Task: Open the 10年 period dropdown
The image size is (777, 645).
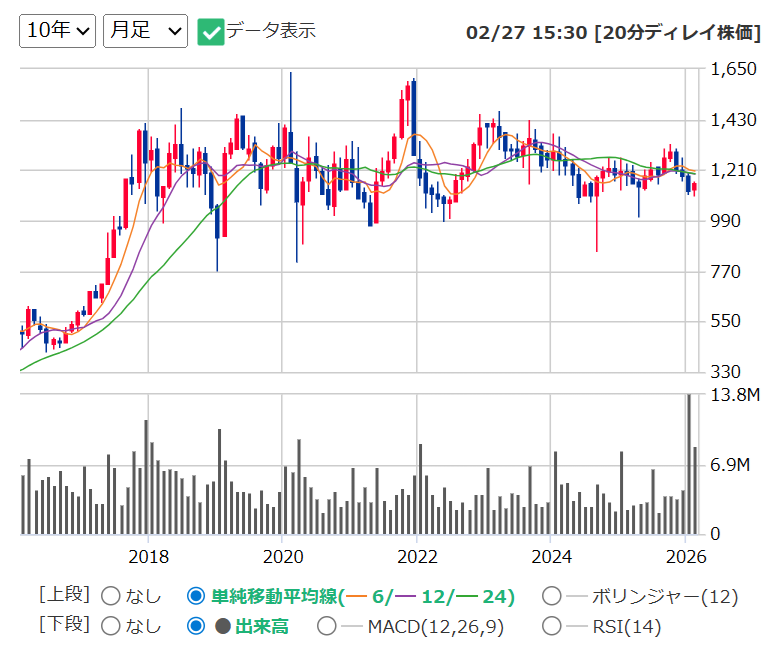Action: point(57,31)
